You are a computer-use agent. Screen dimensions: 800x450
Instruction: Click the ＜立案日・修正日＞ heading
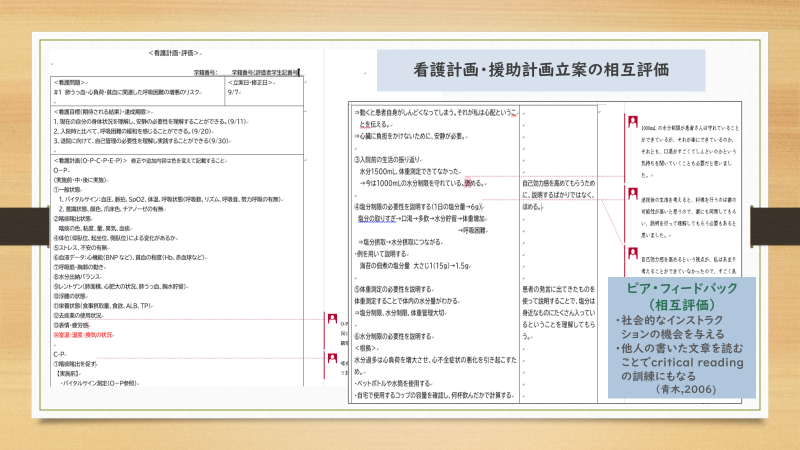point(251,83)
